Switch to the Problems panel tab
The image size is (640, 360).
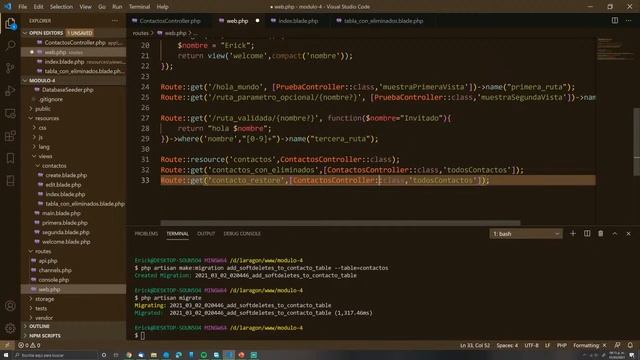tap(146, 234)
